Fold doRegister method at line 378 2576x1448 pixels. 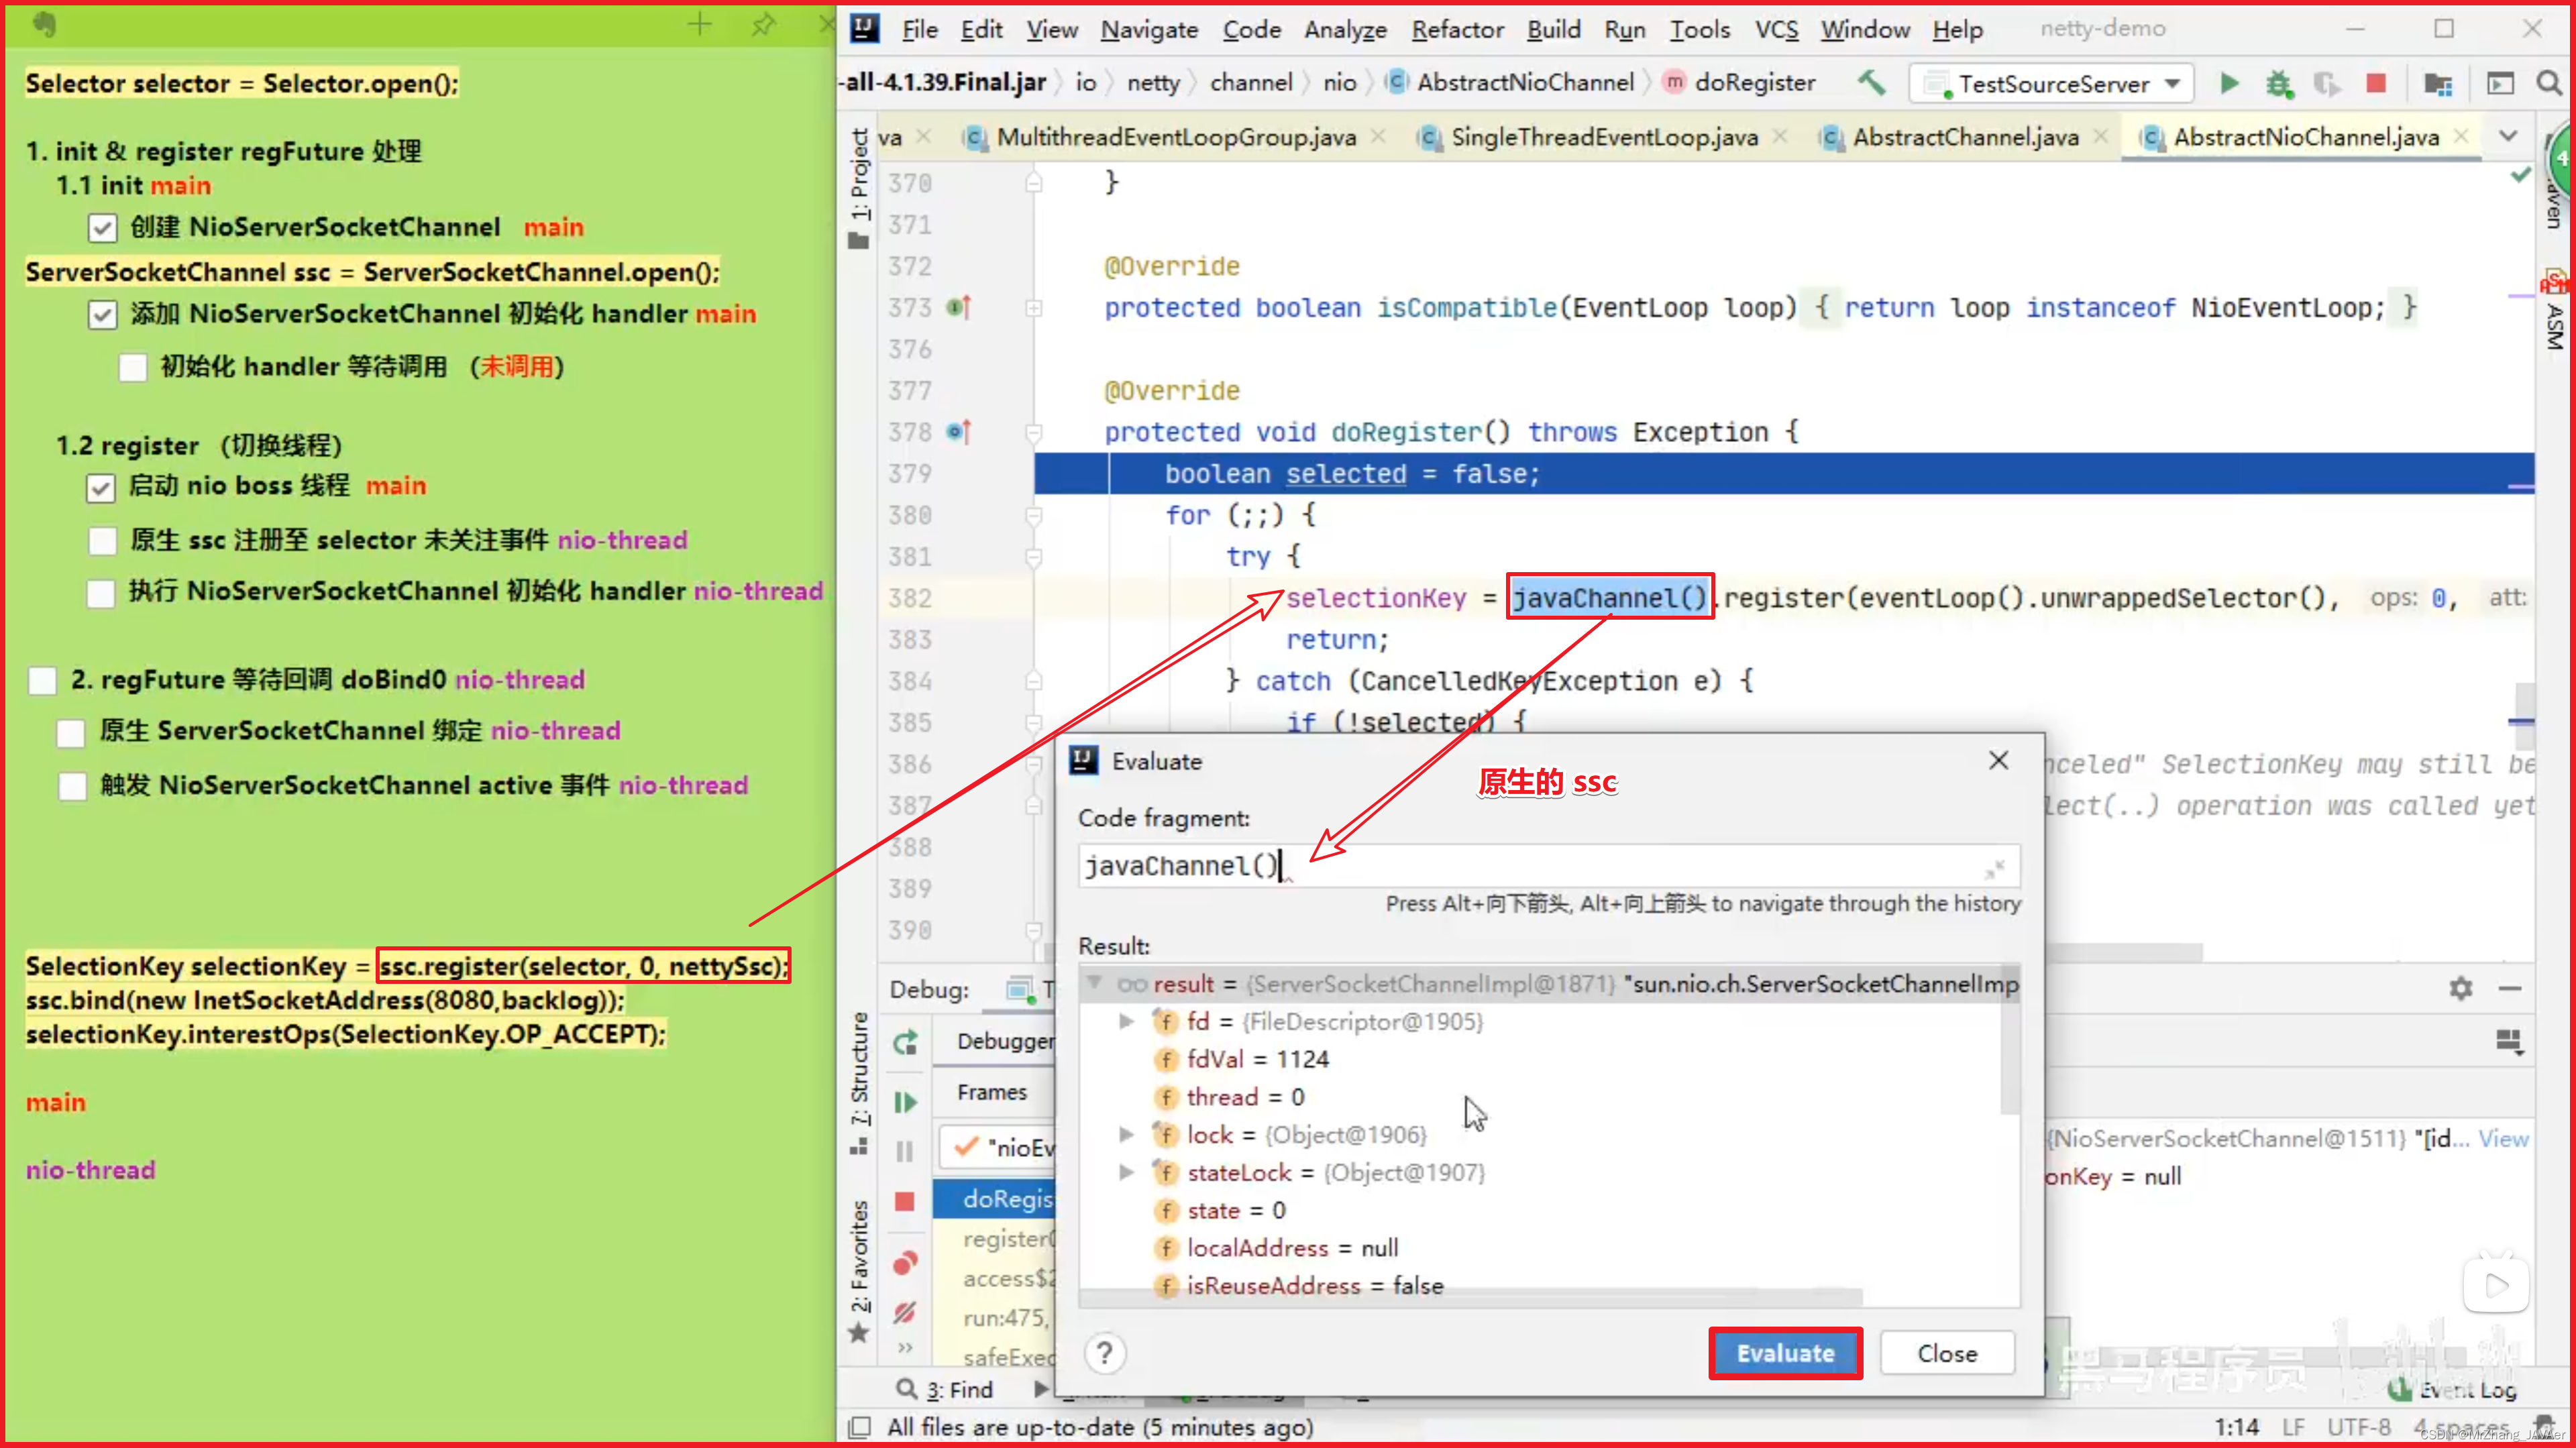1034,432
